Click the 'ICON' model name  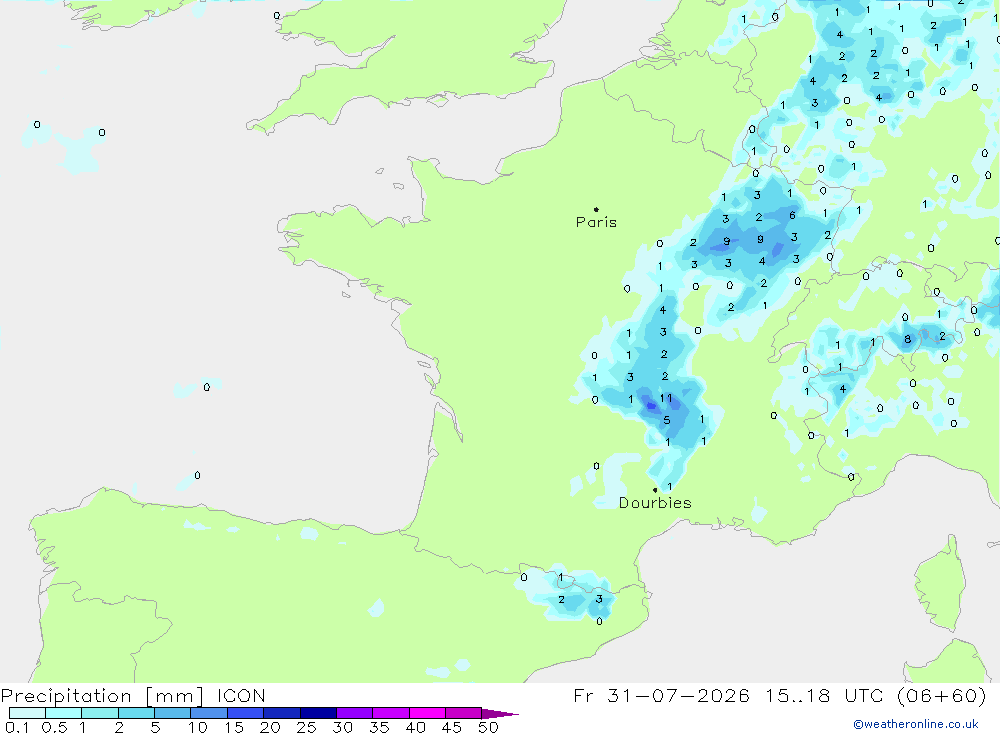[x=241, y=695]
